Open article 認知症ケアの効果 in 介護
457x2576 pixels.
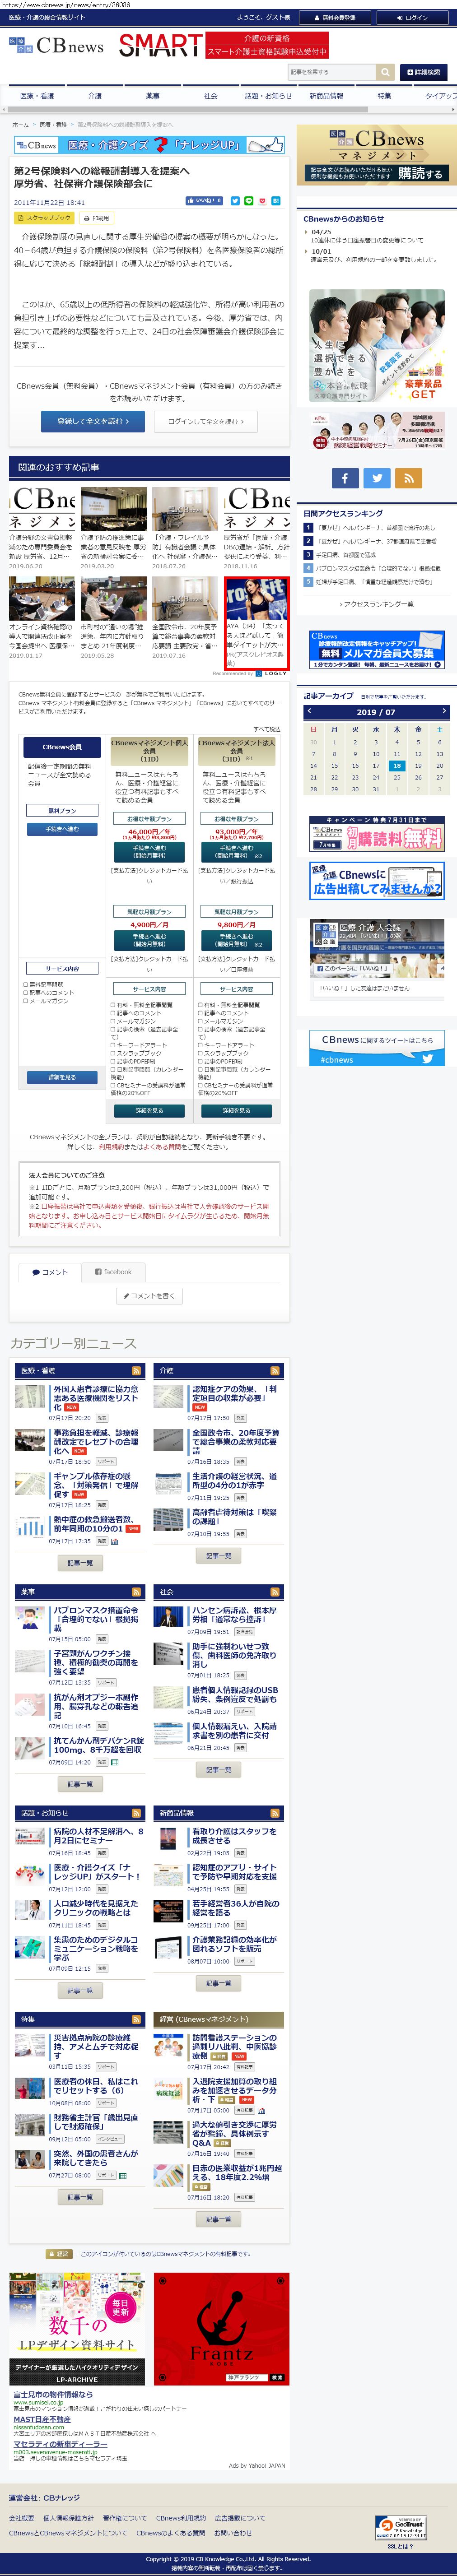pyautogui.click(x=235, y=1394)
